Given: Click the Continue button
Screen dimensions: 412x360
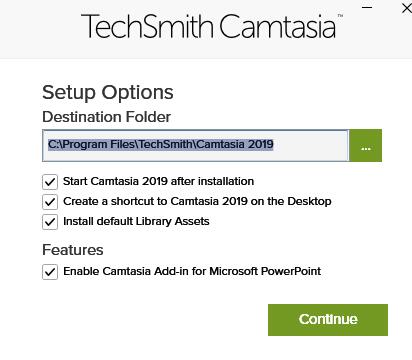Looking at the screenshot, I should coord(328,320).
